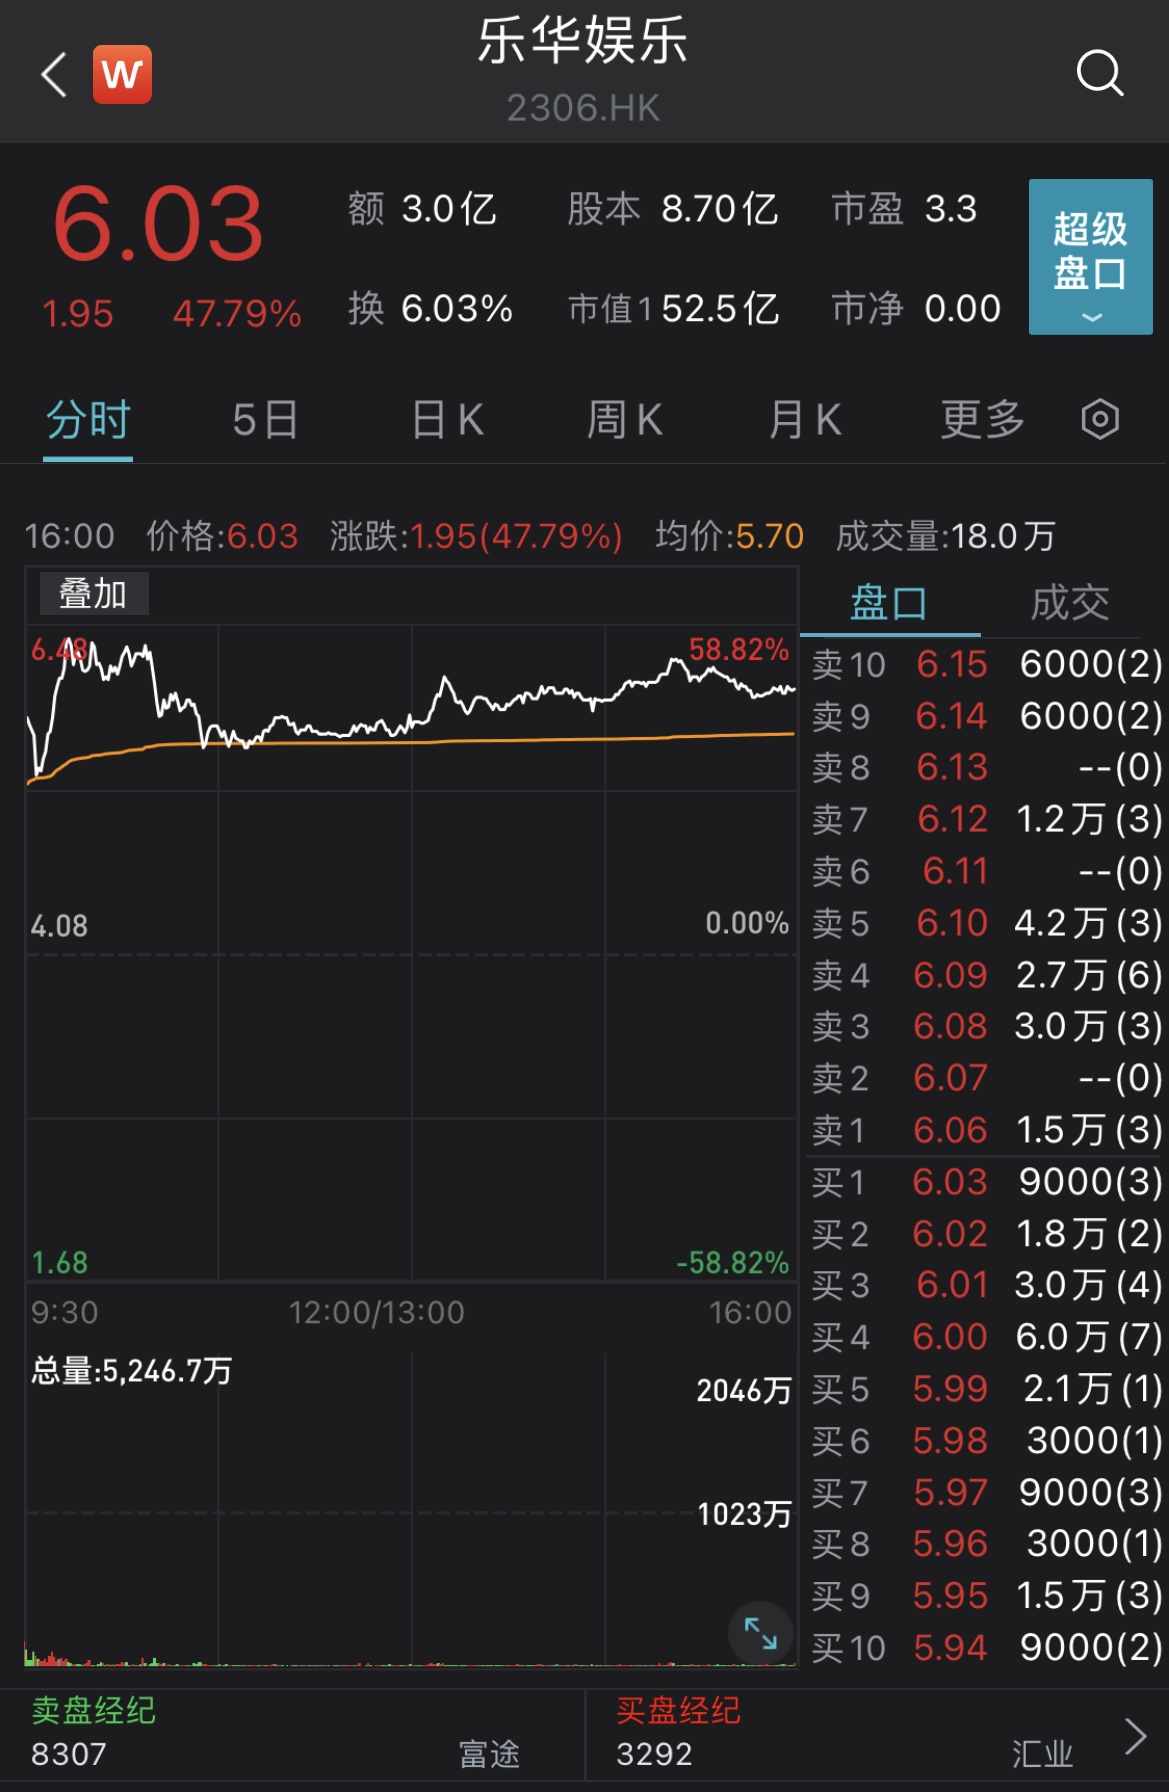Select 卖9 price 6.14 row
The width and height of the screenshot is (1169, 1792).
pos(986,716)
